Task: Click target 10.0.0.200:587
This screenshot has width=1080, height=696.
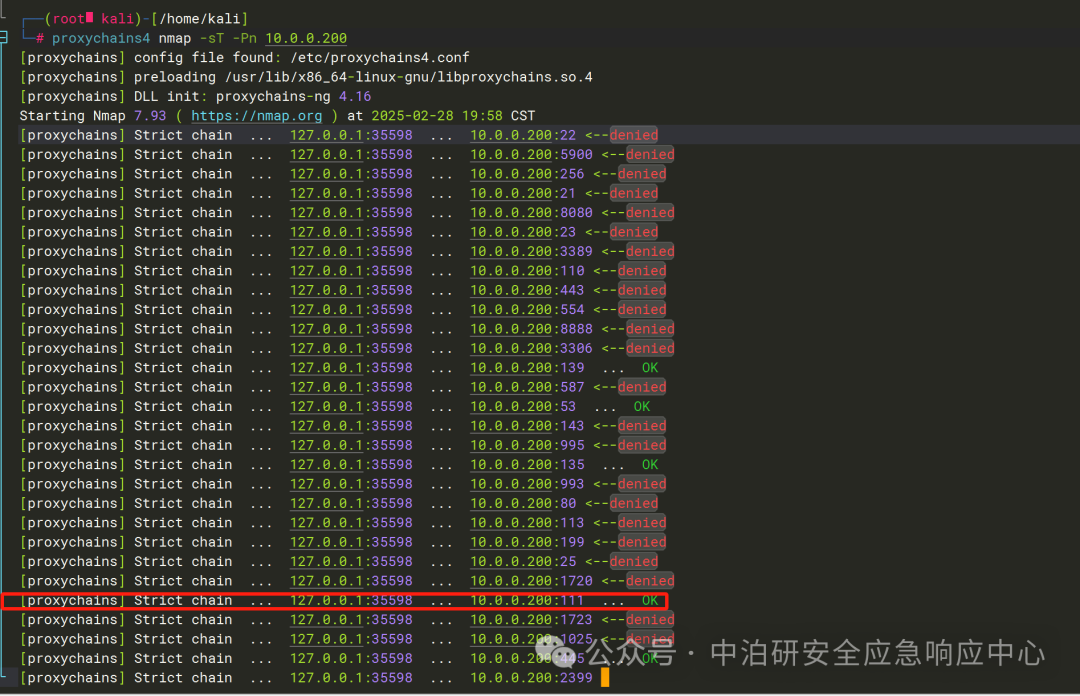Action: [527, 387]
